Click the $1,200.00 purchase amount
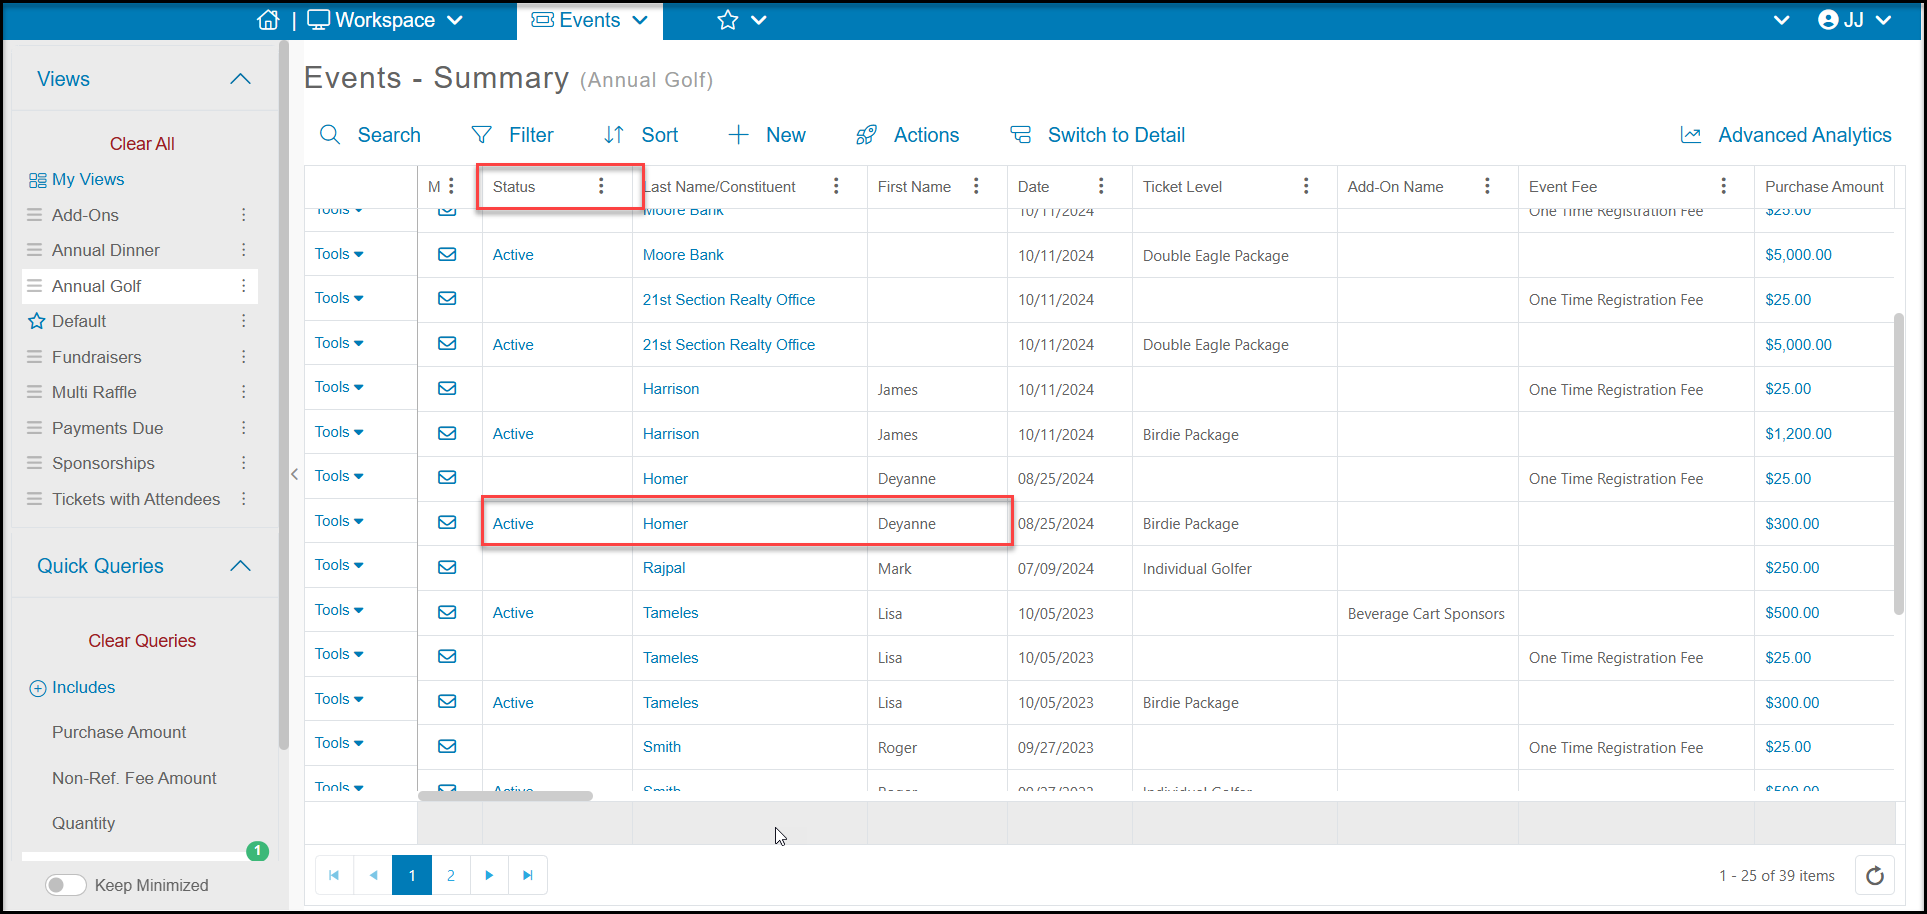 click(x=1798, y=434)
